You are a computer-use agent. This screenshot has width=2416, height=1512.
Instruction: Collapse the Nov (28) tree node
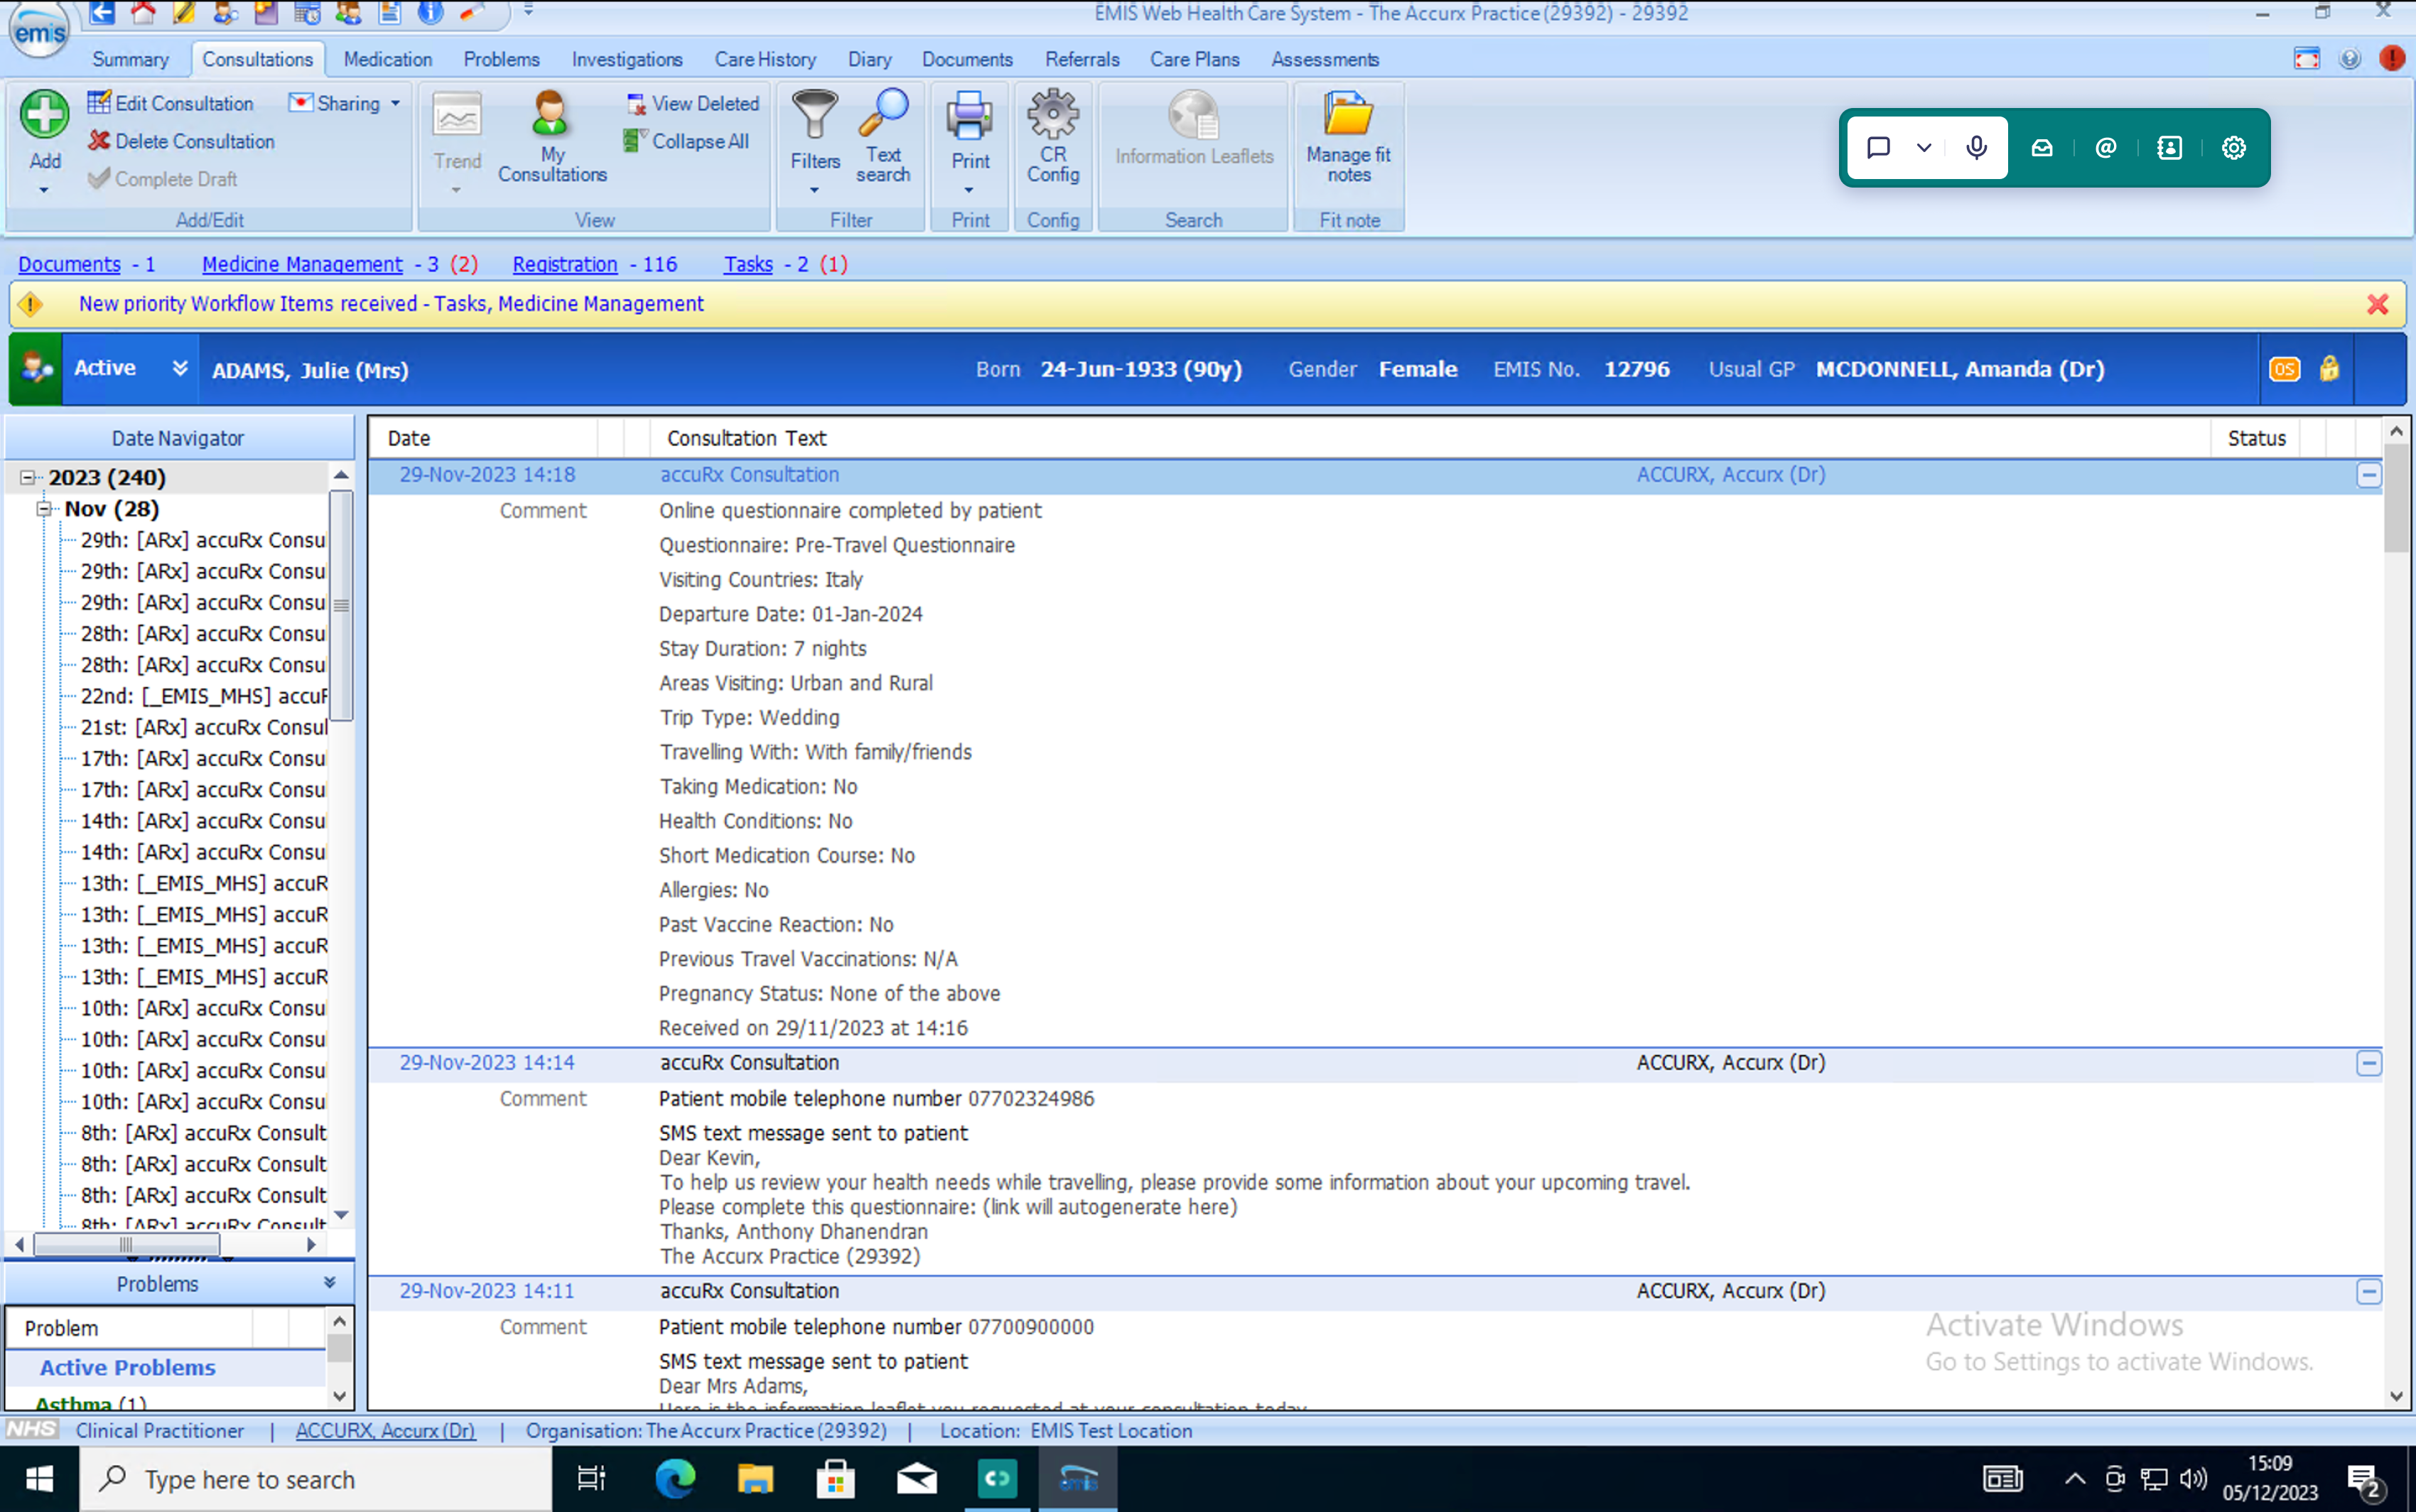pos(43,509)
